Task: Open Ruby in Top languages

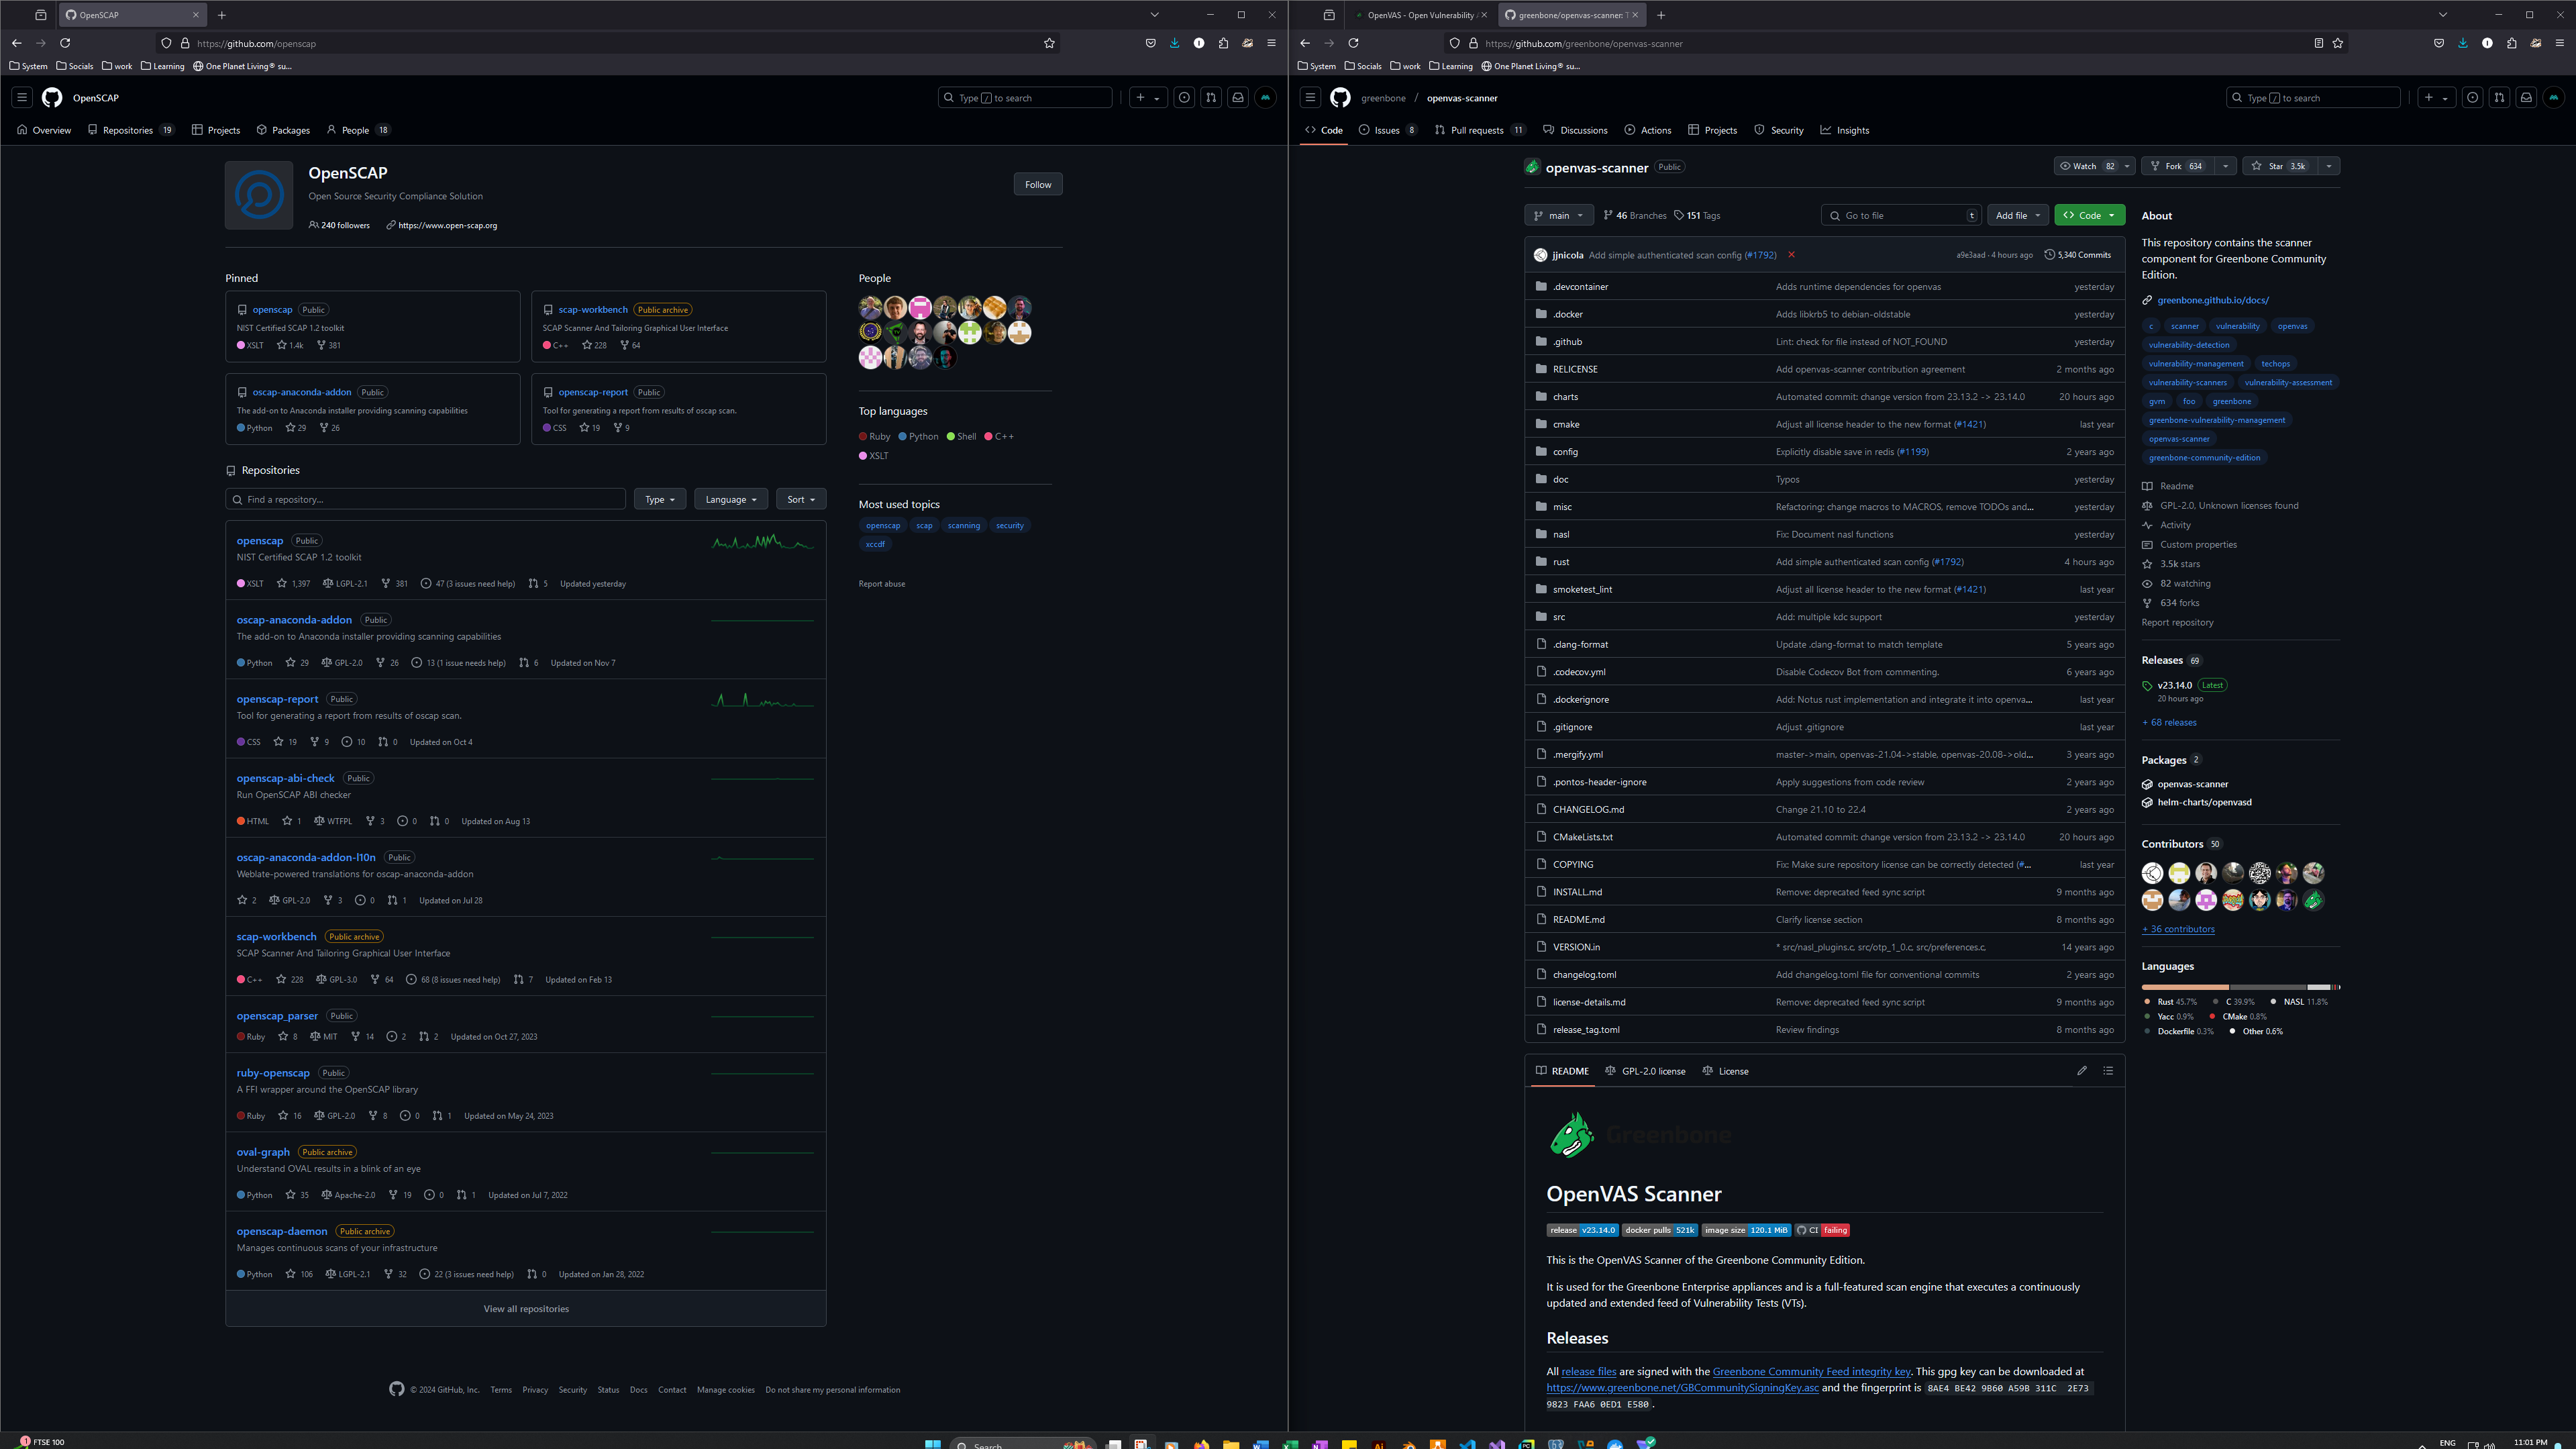Action: point(875,436)
